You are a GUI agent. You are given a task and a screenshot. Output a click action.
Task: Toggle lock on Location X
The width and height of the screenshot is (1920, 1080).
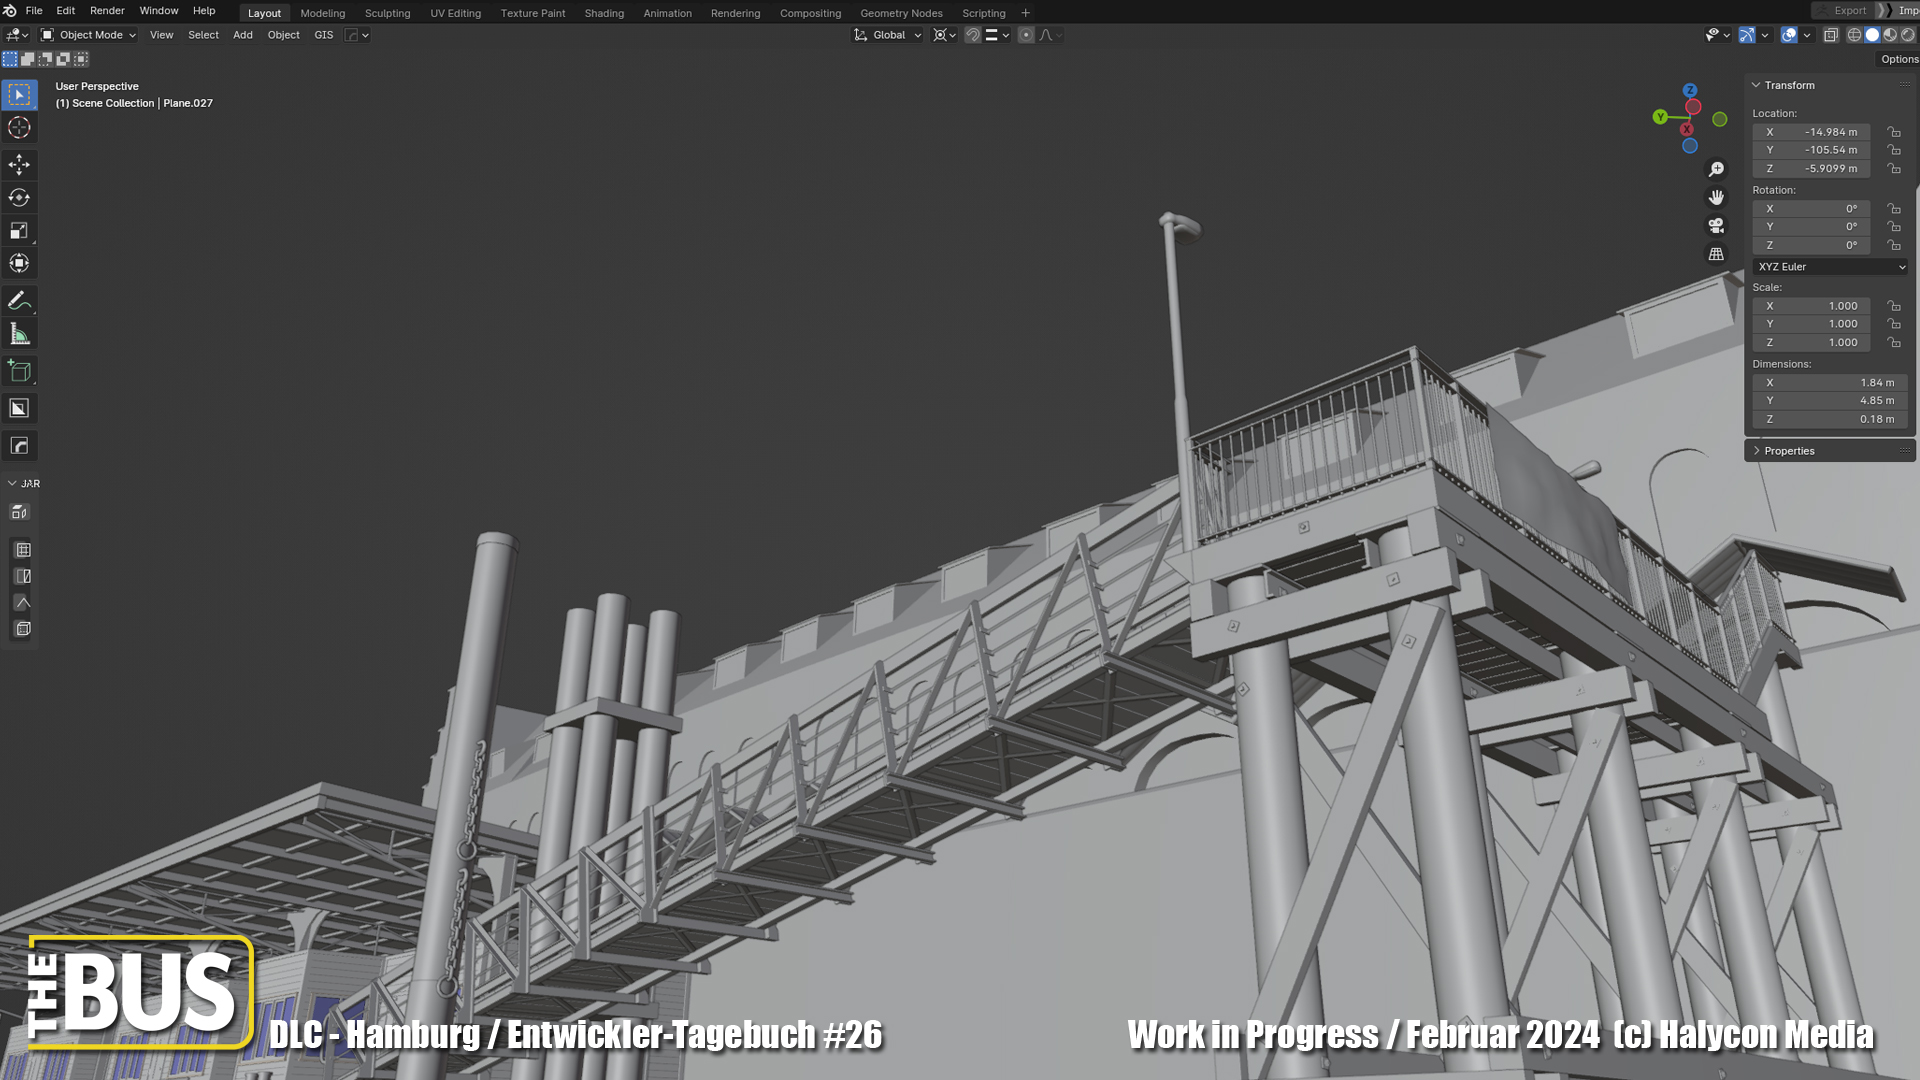1893,132
